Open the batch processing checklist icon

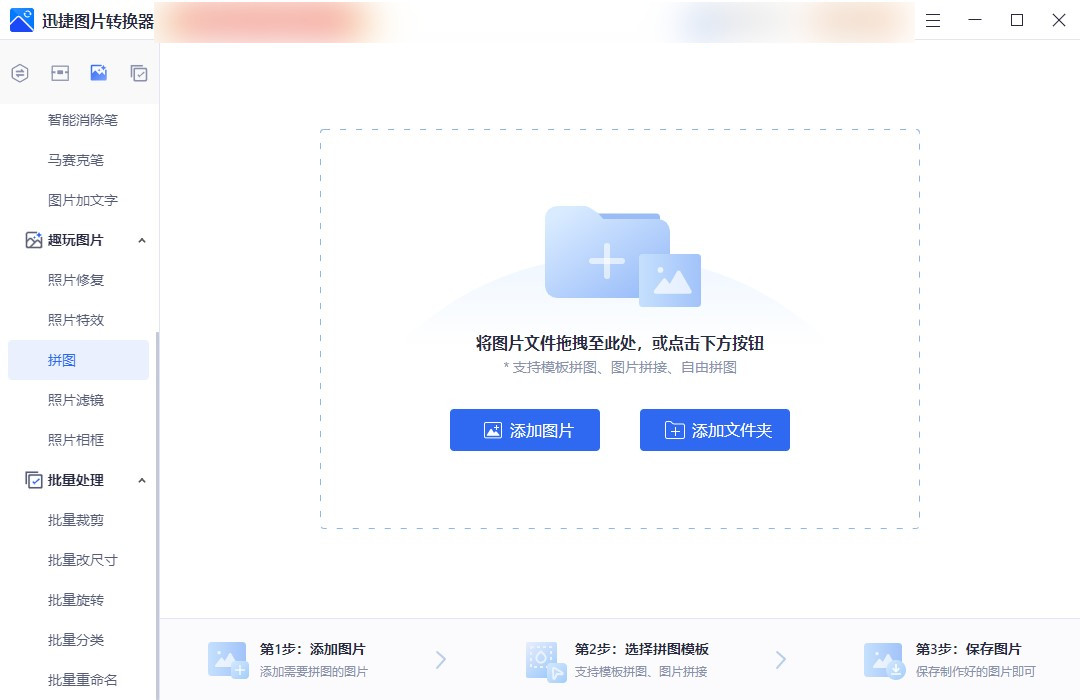[138, 72]
